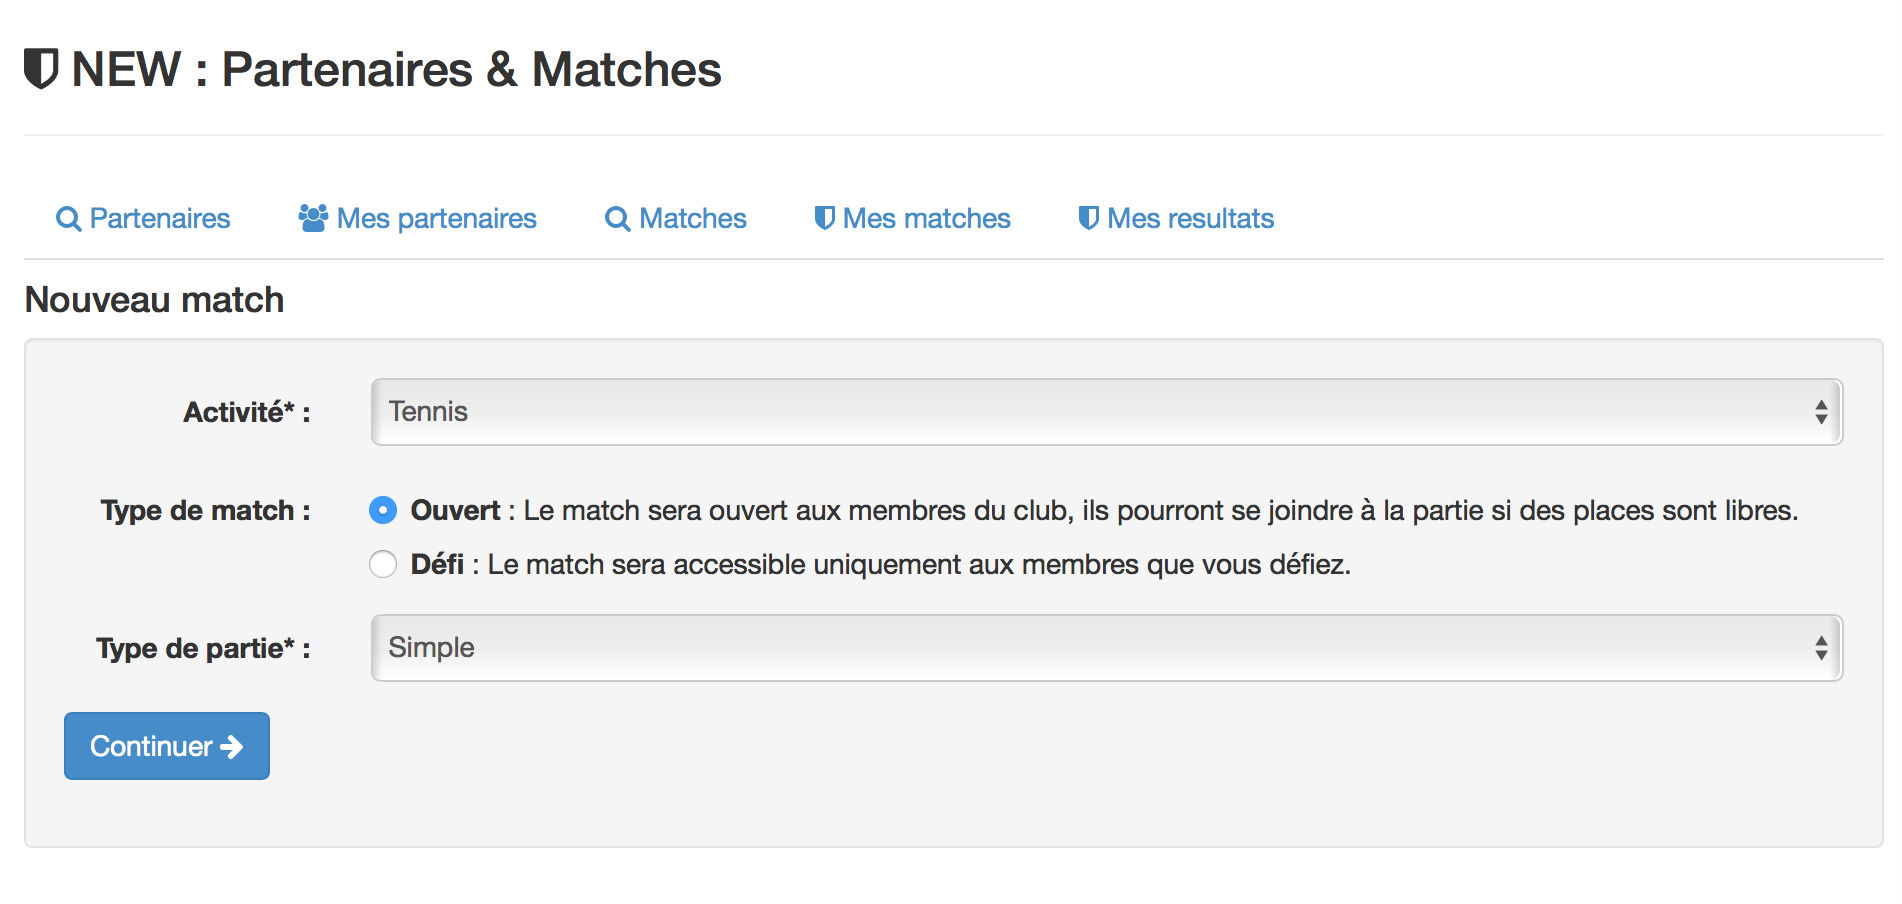The height and width of the screenshot is (904, 1902).
Task: Click the group icon beside Mes partenaires
Action: (x=313, y=218)
